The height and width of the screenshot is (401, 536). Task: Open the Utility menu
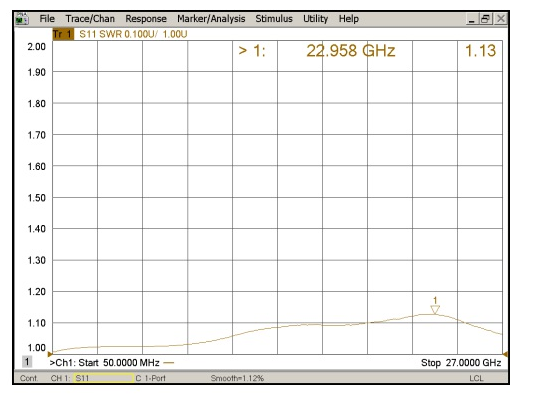[316, 19]
